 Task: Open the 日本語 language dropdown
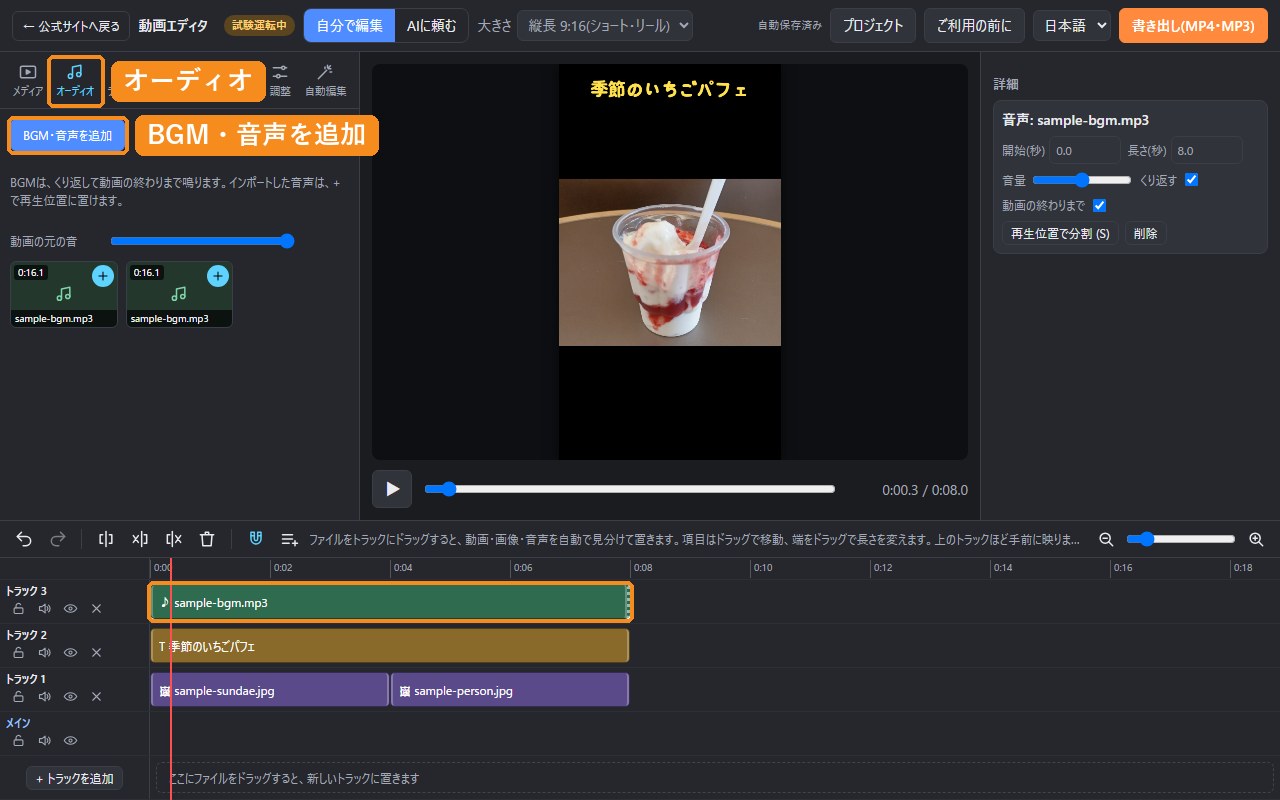[x=1072, y=26]
